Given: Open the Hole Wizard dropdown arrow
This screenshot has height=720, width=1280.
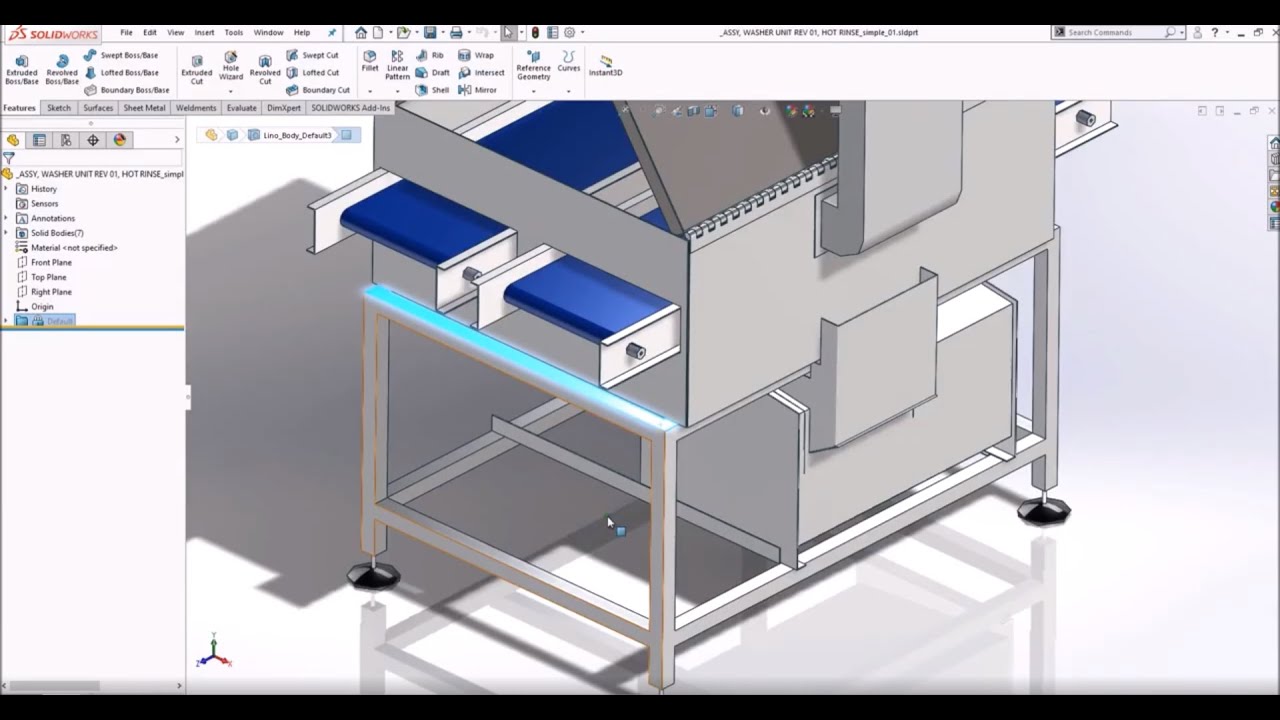Looking at the screenshot, I should (231, 91).
